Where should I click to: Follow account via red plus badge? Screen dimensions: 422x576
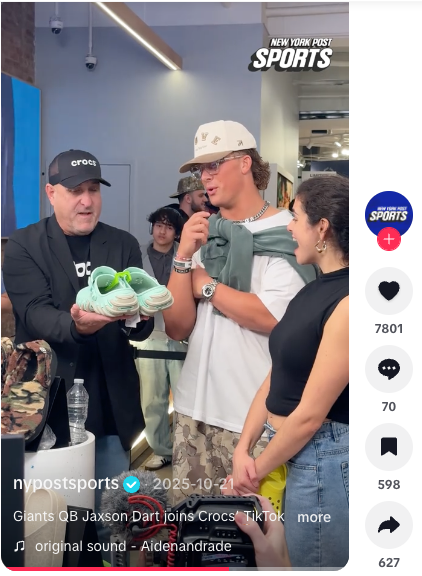(389, 239)
